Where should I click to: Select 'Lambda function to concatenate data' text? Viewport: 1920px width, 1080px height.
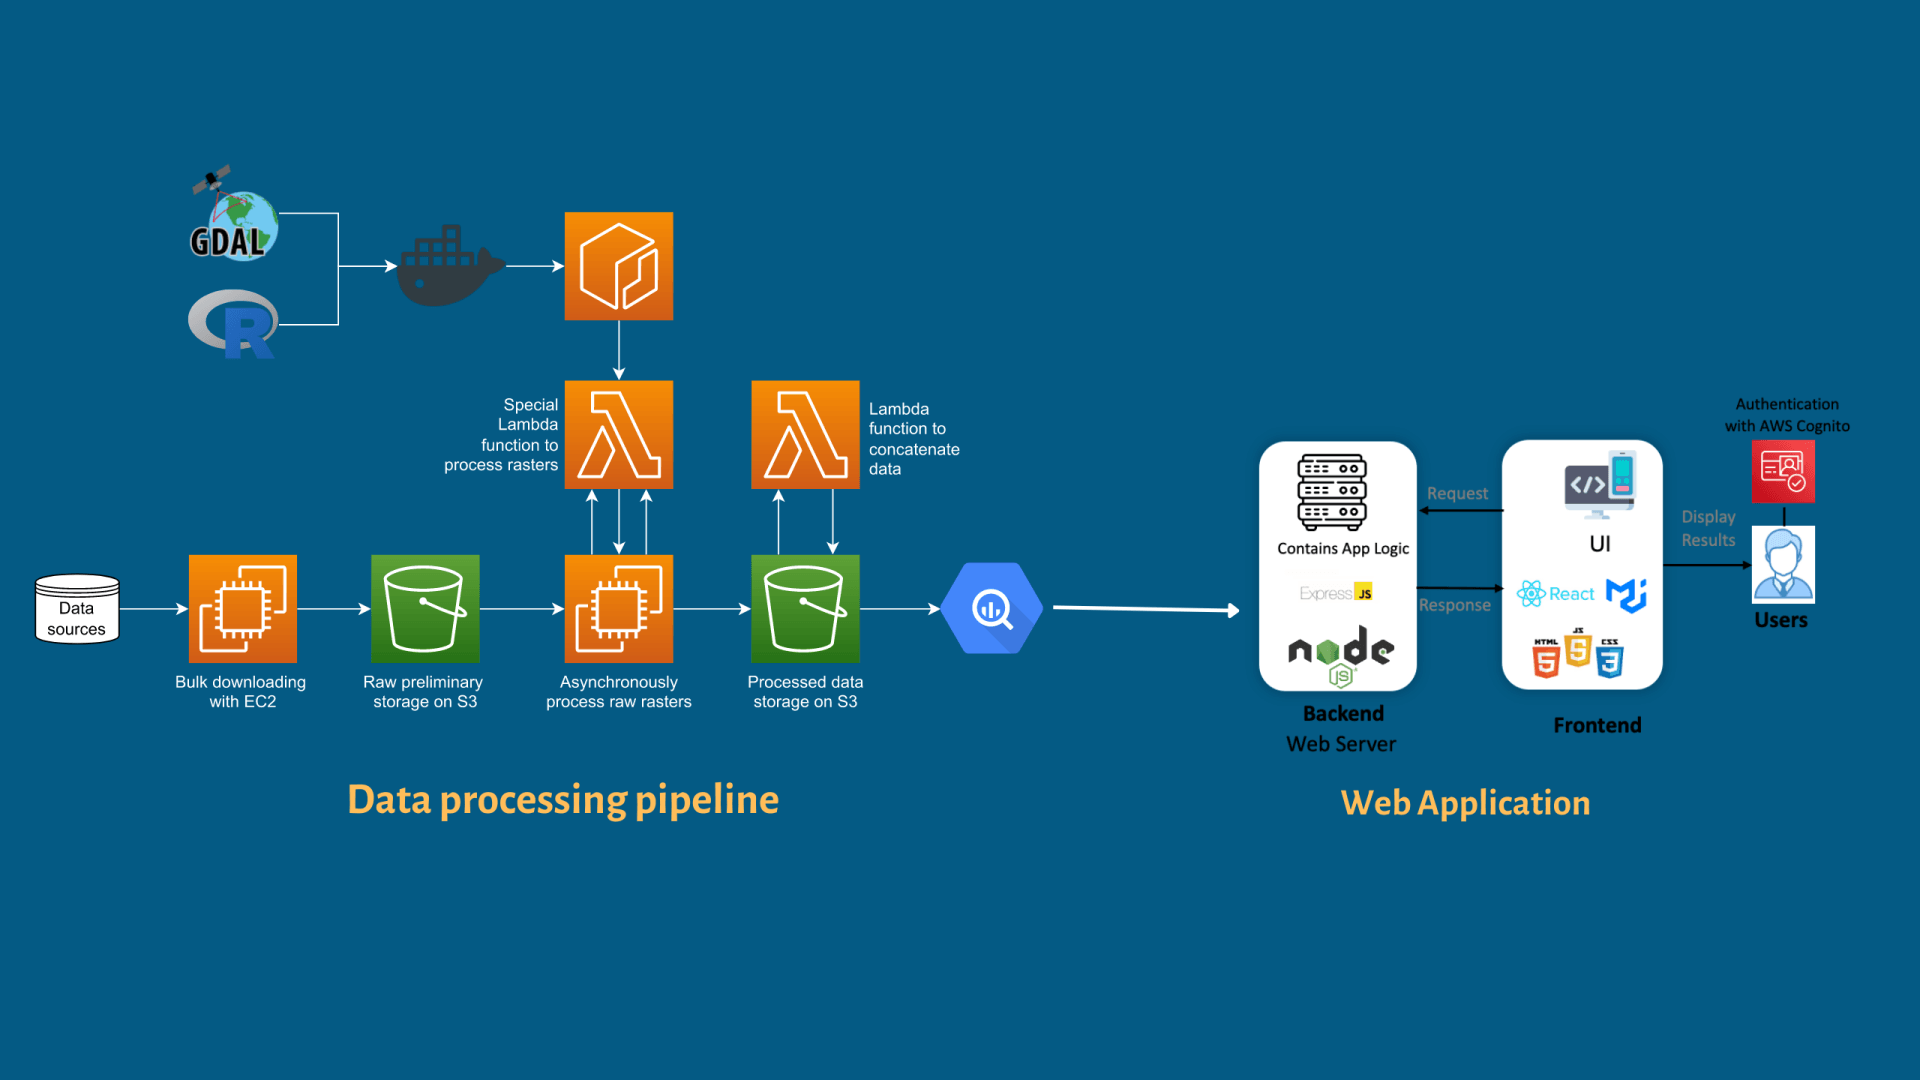(x=914, y=439)
